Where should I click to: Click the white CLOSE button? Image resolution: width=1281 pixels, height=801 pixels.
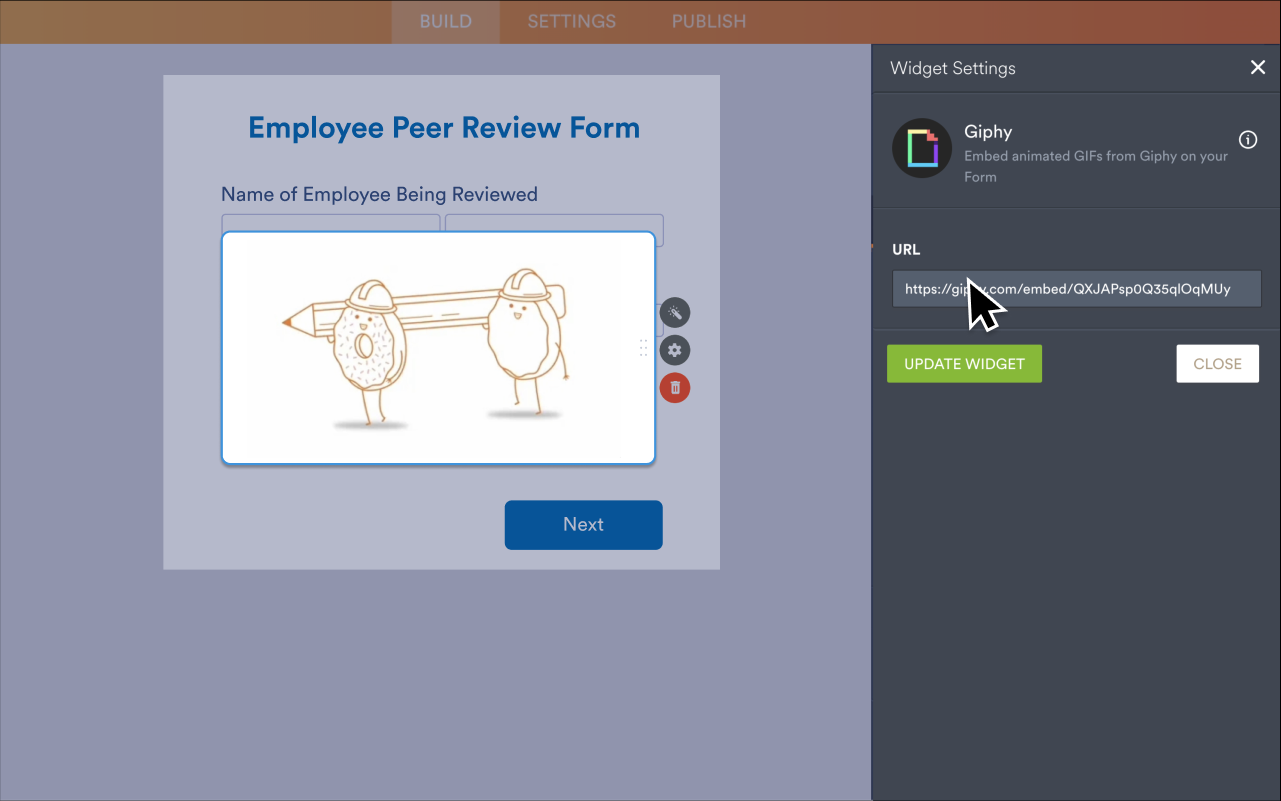(1217, 364)
